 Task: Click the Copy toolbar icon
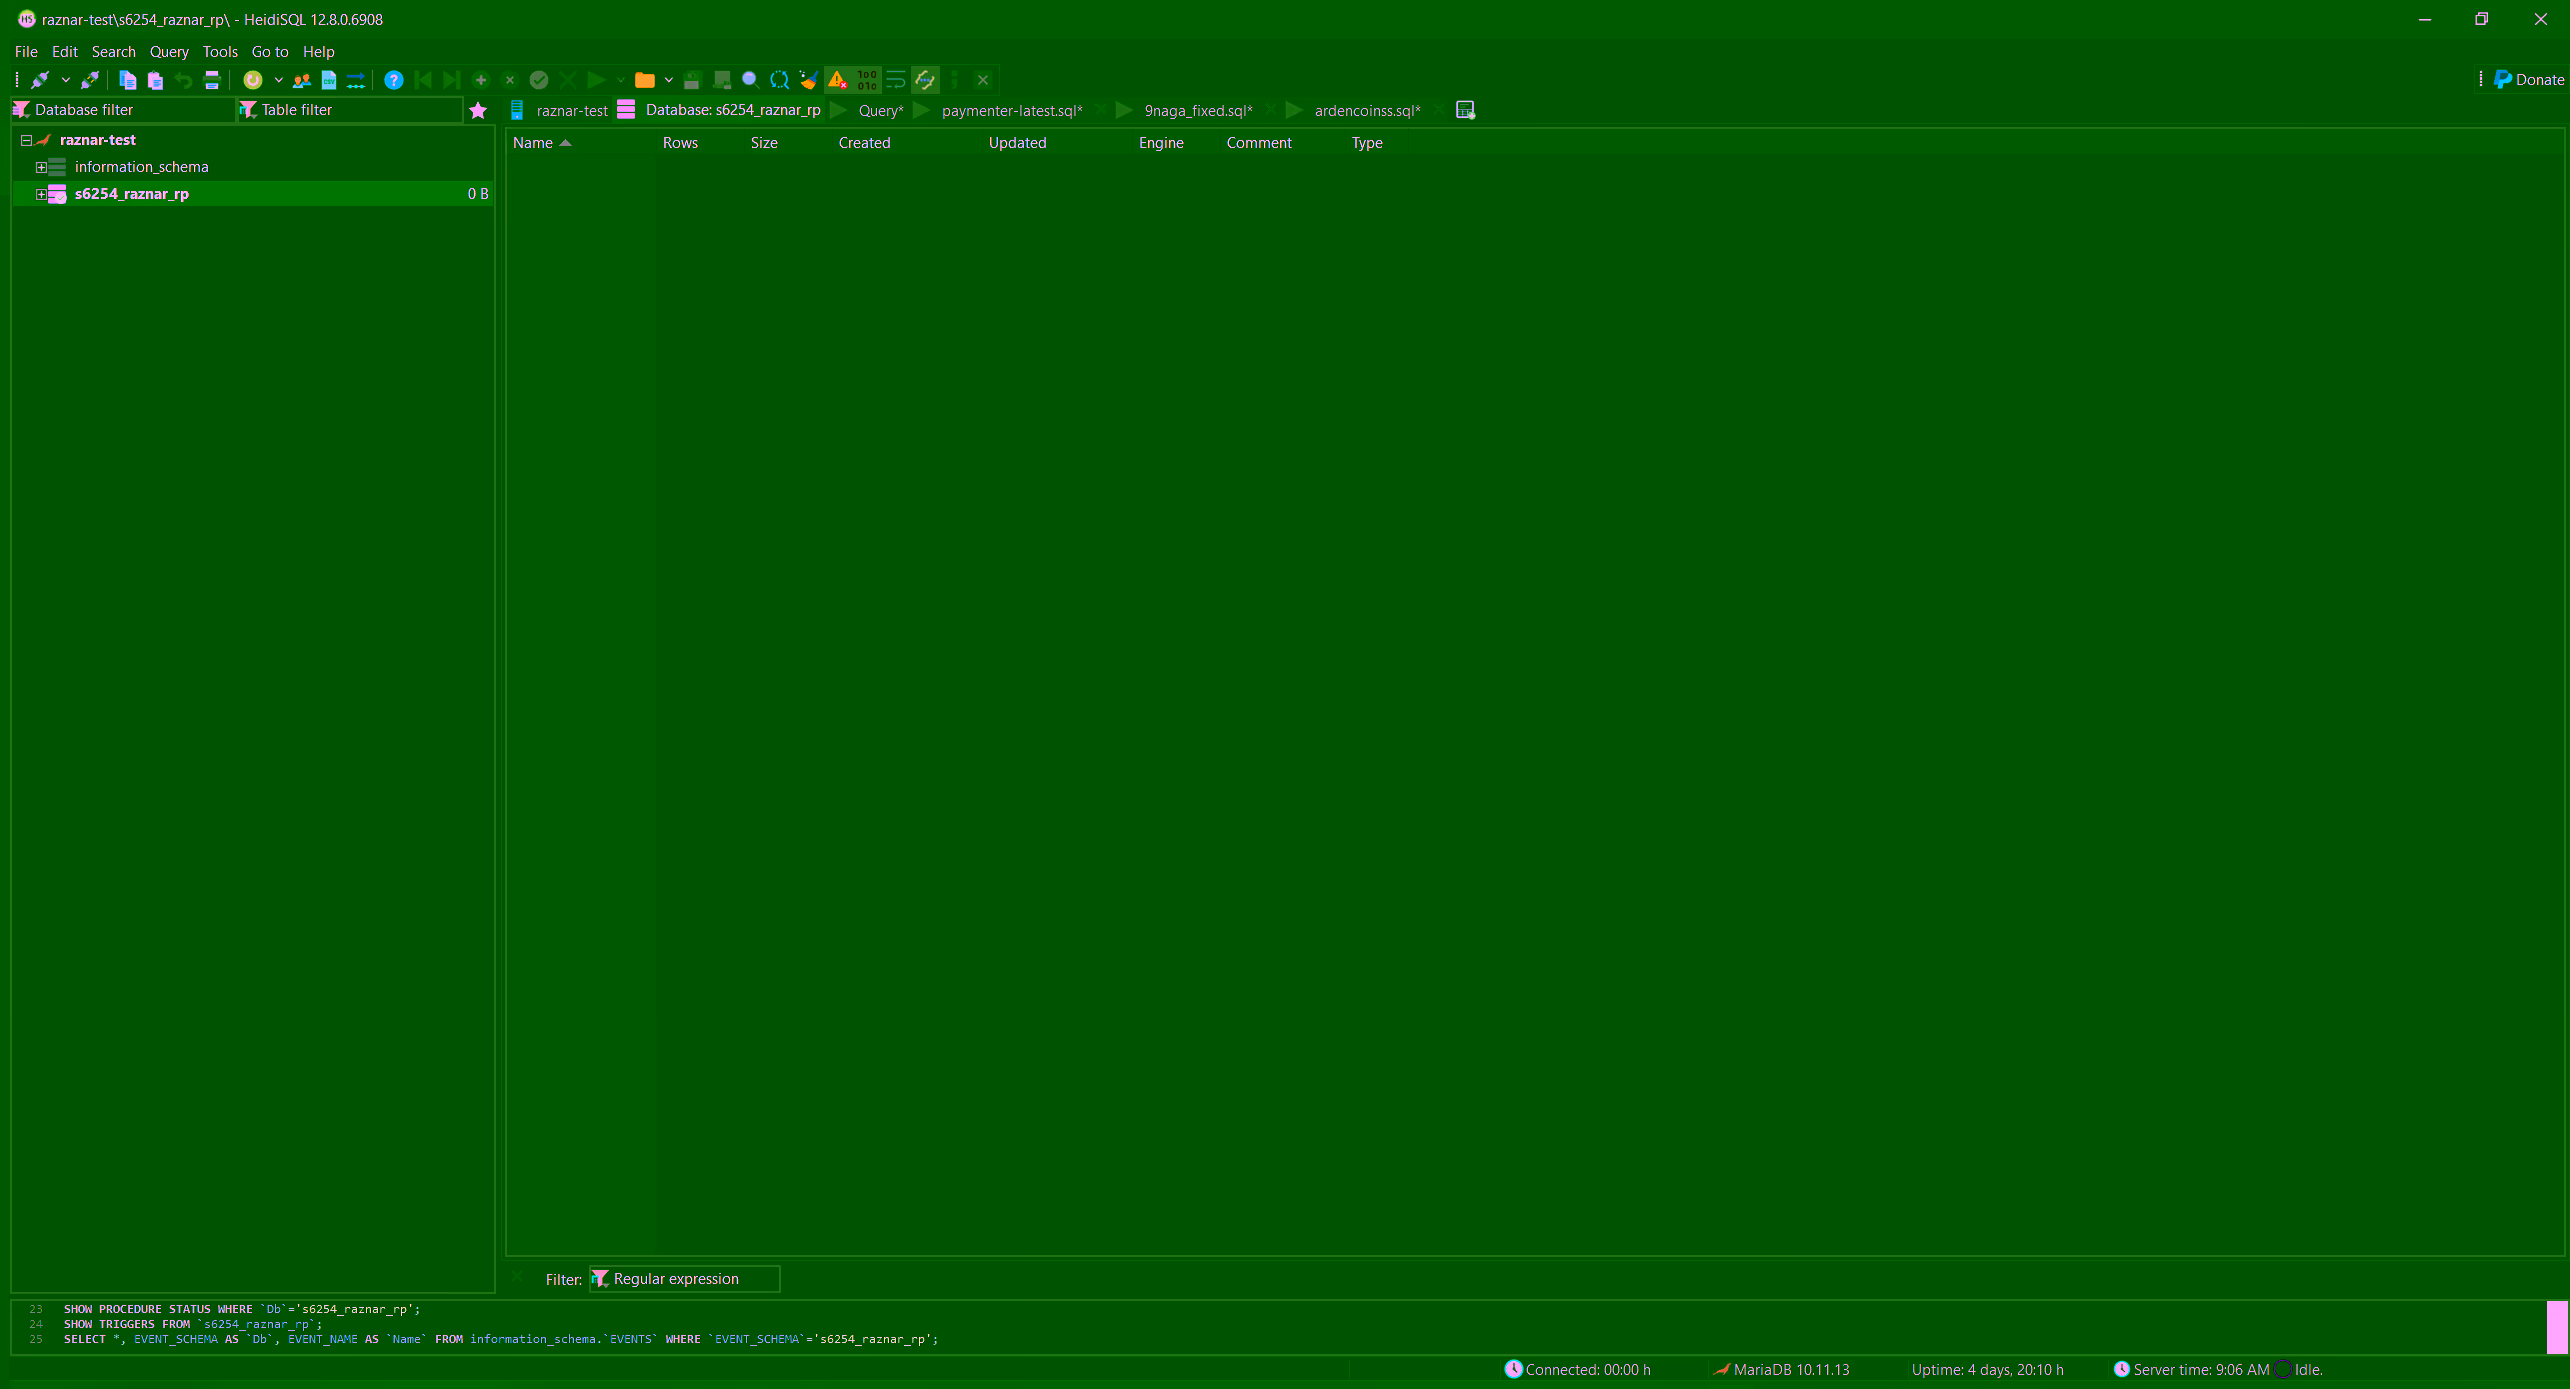pos(127,80)
